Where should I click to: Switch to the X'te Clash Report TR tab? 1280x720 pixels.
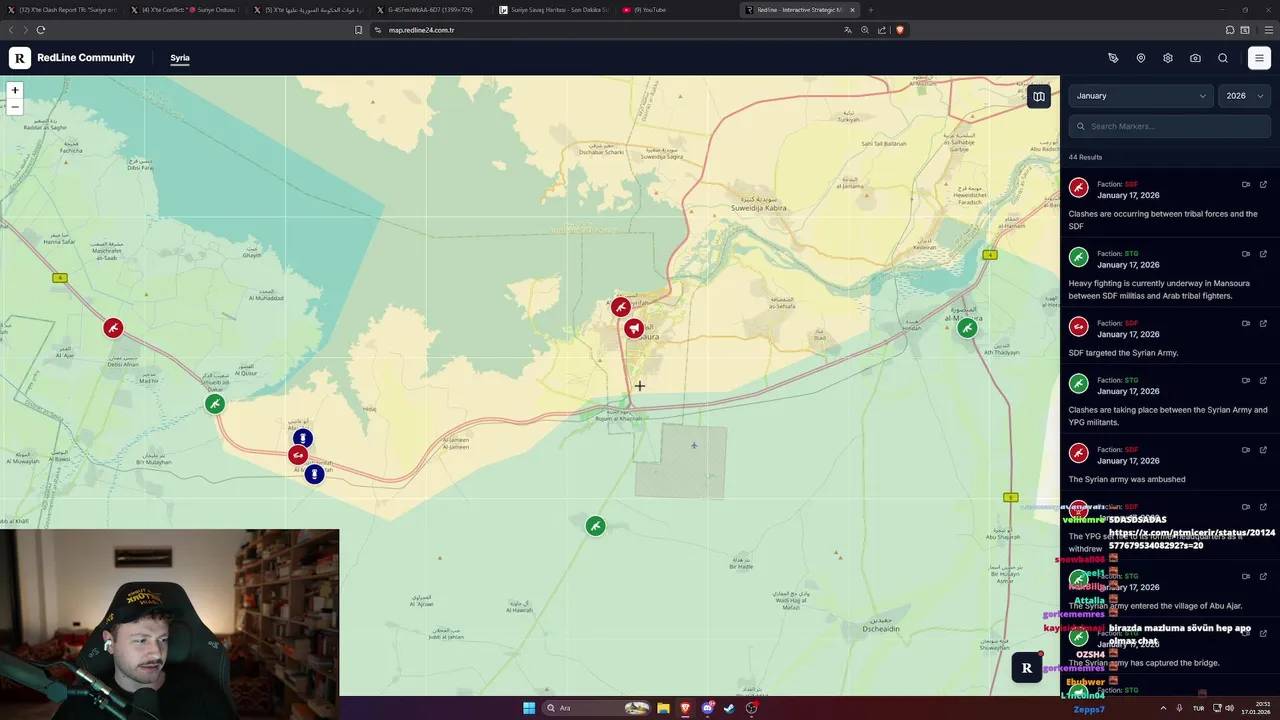click(62, 10)
